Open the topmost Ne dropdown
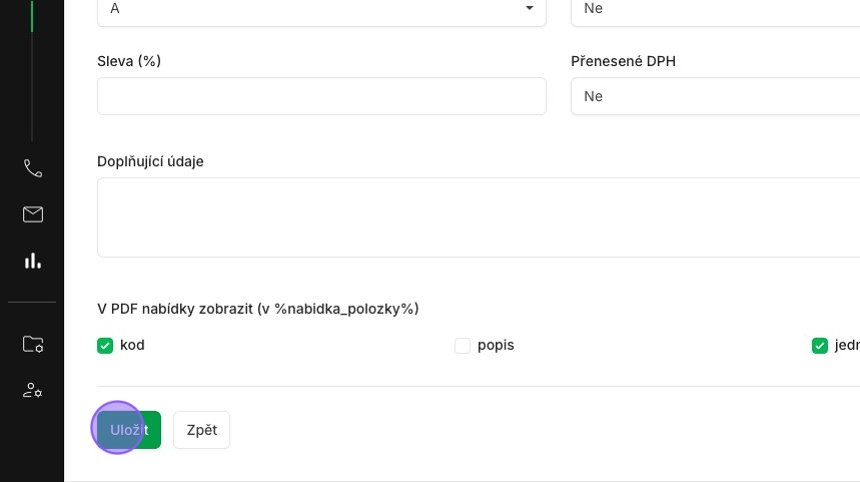Image resolution: width=860 pixels, height=482 pixels. coord(715,11)
